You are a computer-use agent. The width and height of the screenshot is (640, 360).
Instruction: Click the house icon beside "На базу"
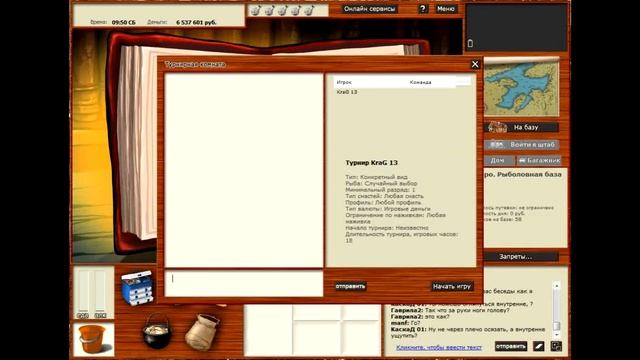(497, 127)
